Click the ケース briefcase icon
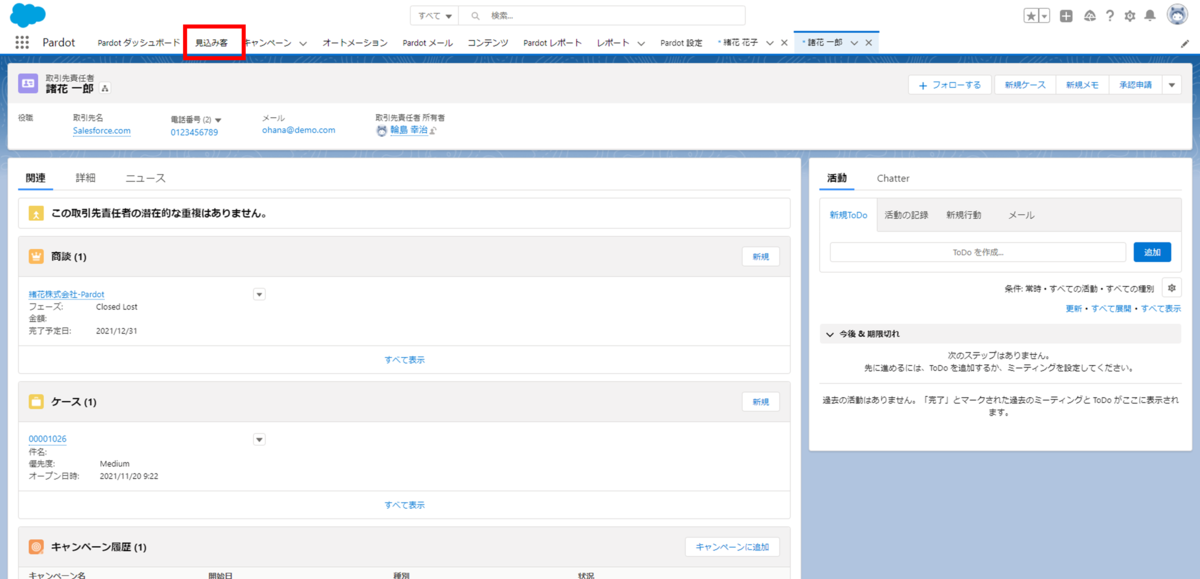The image size is (1200, 579). (36, 402)
